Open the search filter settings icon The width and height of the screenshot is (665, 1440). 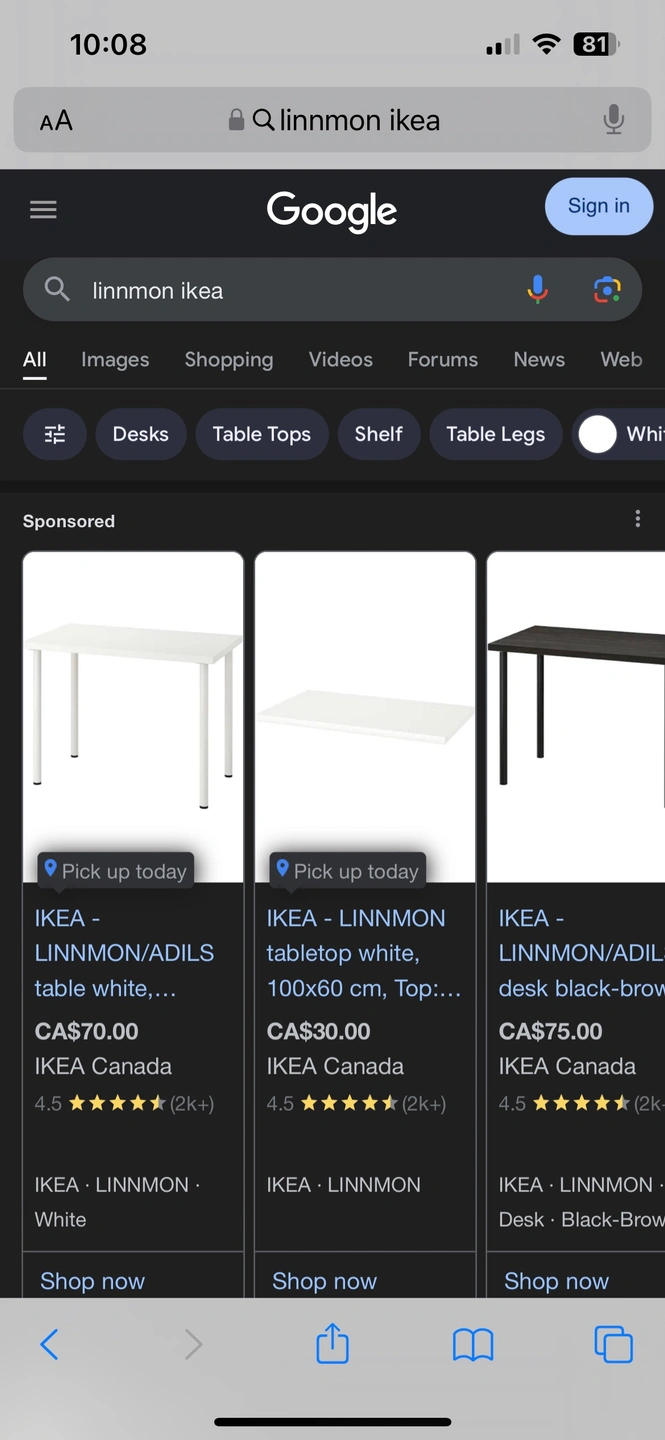click(x=55, y=434)
